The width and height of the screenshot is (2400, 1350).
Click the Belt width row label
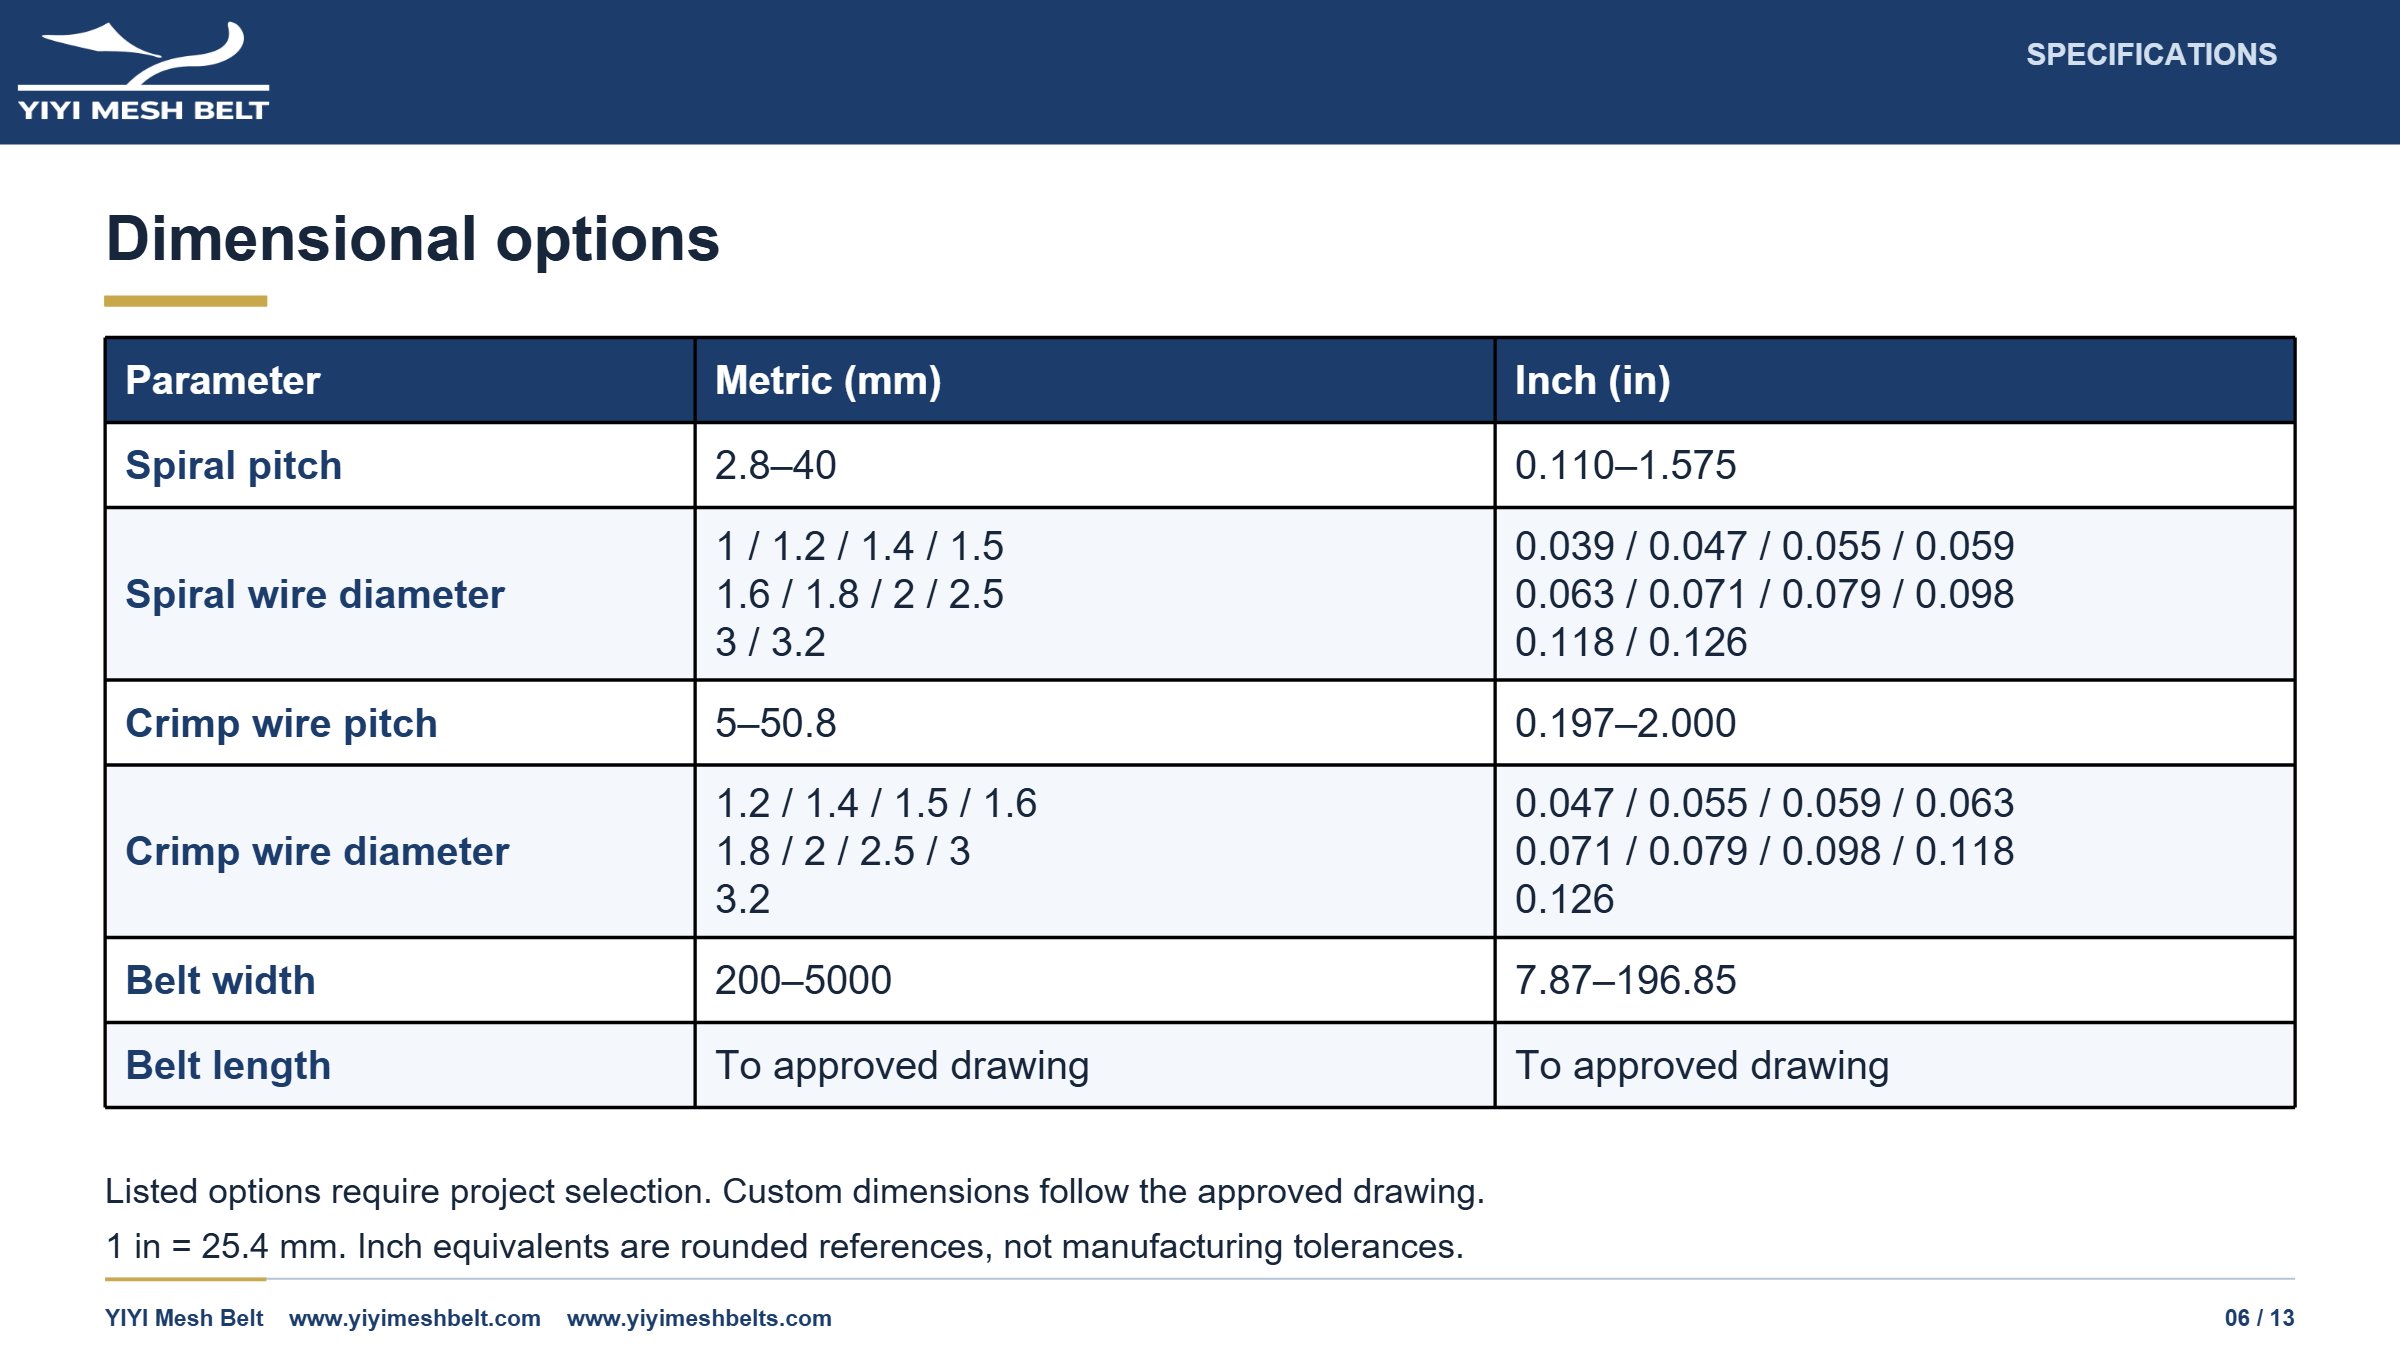[220, 980]
